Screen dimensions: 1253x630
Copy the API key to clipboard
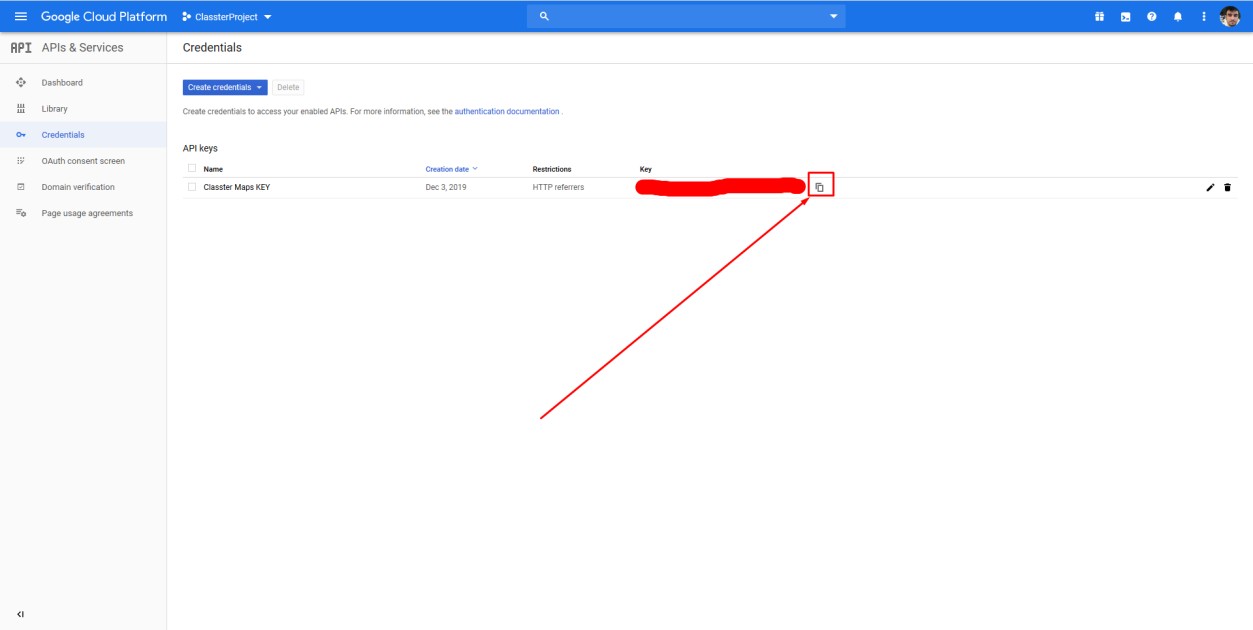click(819, 187)
